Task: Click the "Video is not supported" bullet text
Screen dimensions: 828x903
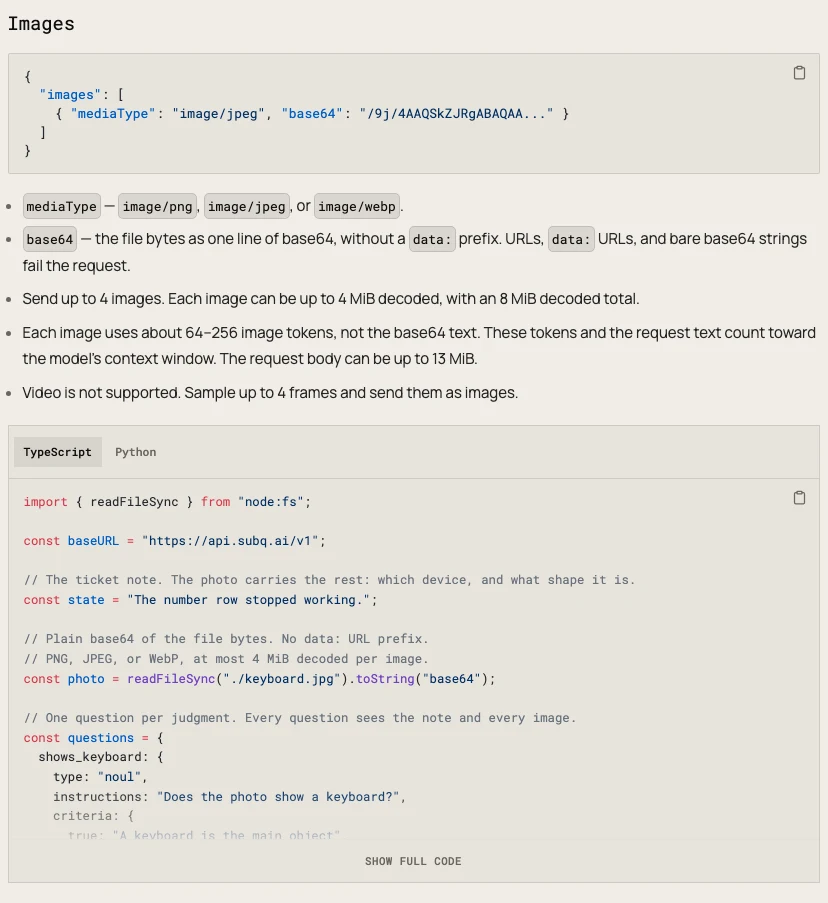Action: (270, 393)
